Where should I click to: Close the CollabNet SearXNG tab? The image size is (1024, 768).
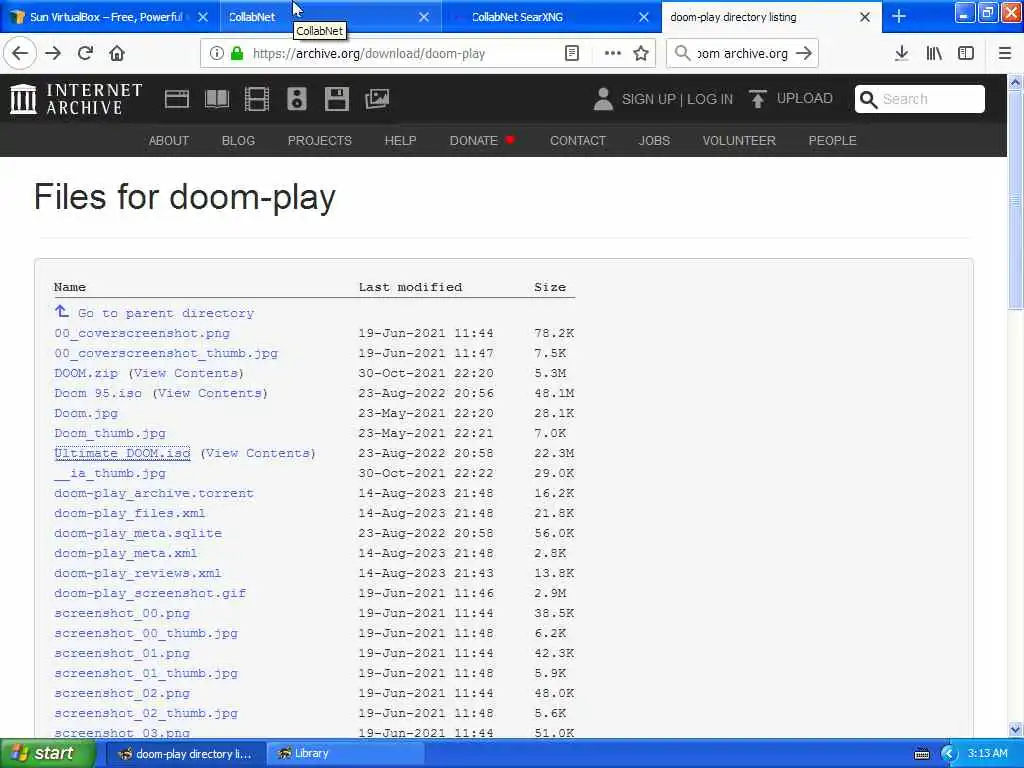pyautogui.click(x=644, y=17)
